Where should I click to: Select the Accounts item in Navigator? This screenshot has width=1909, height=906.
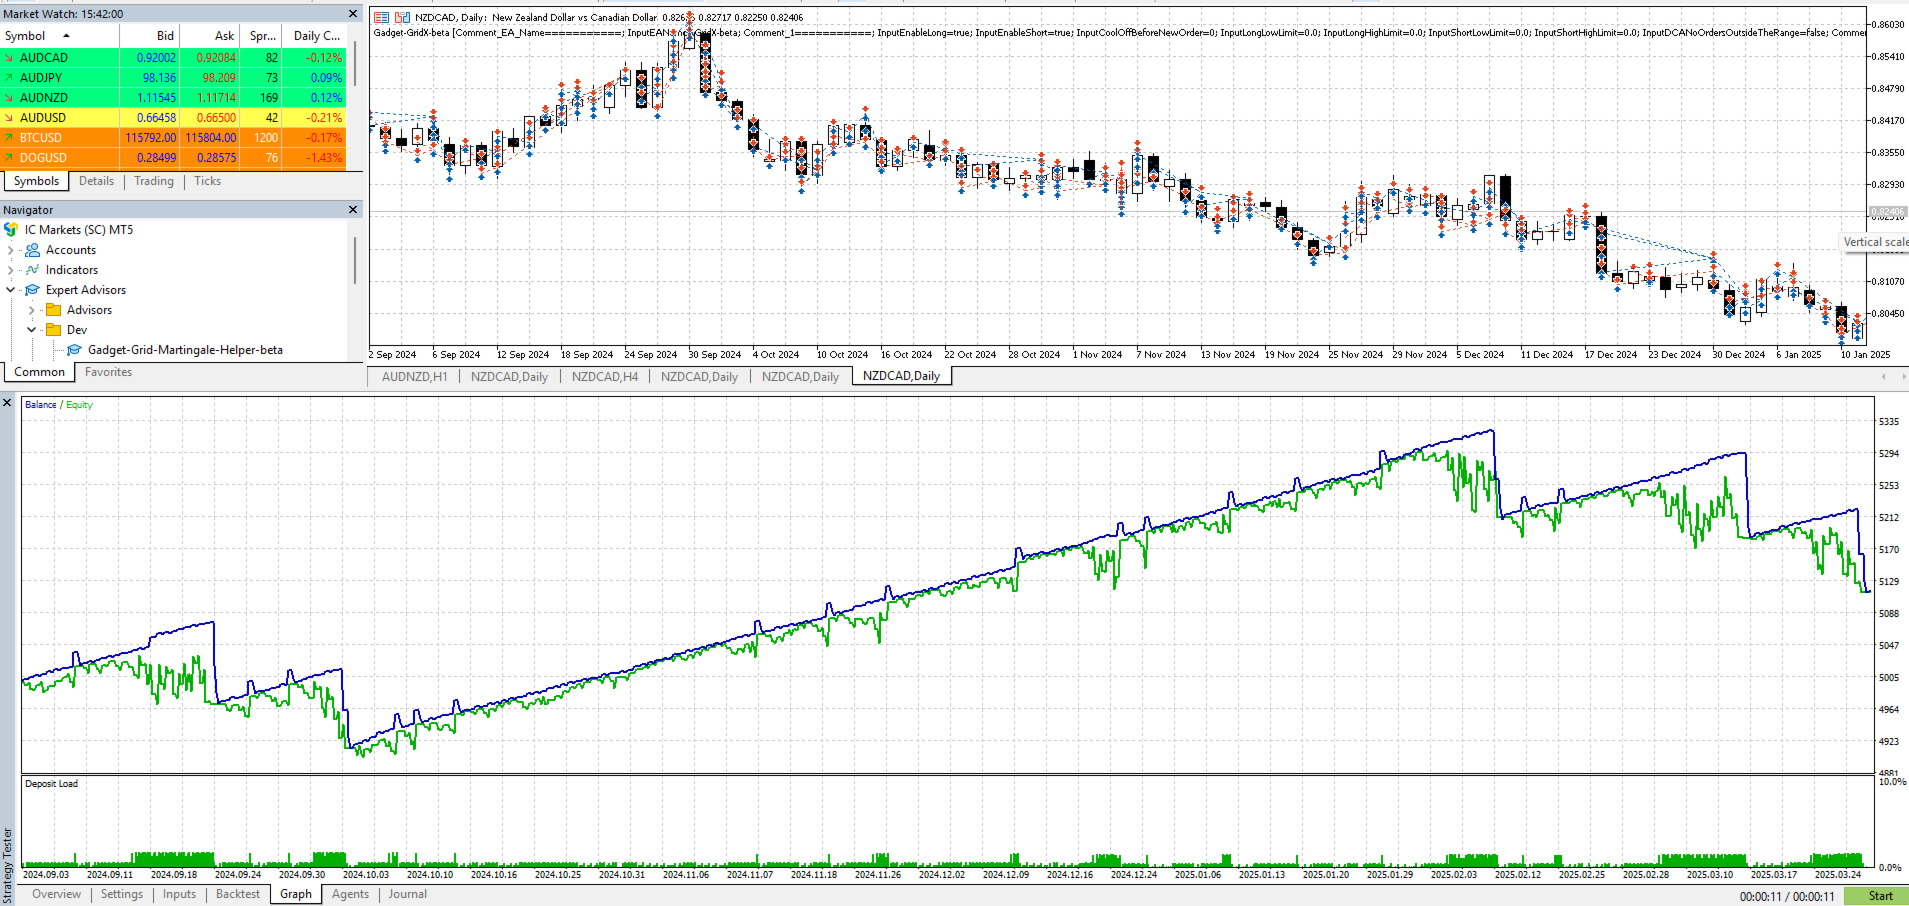pos(71,250)
